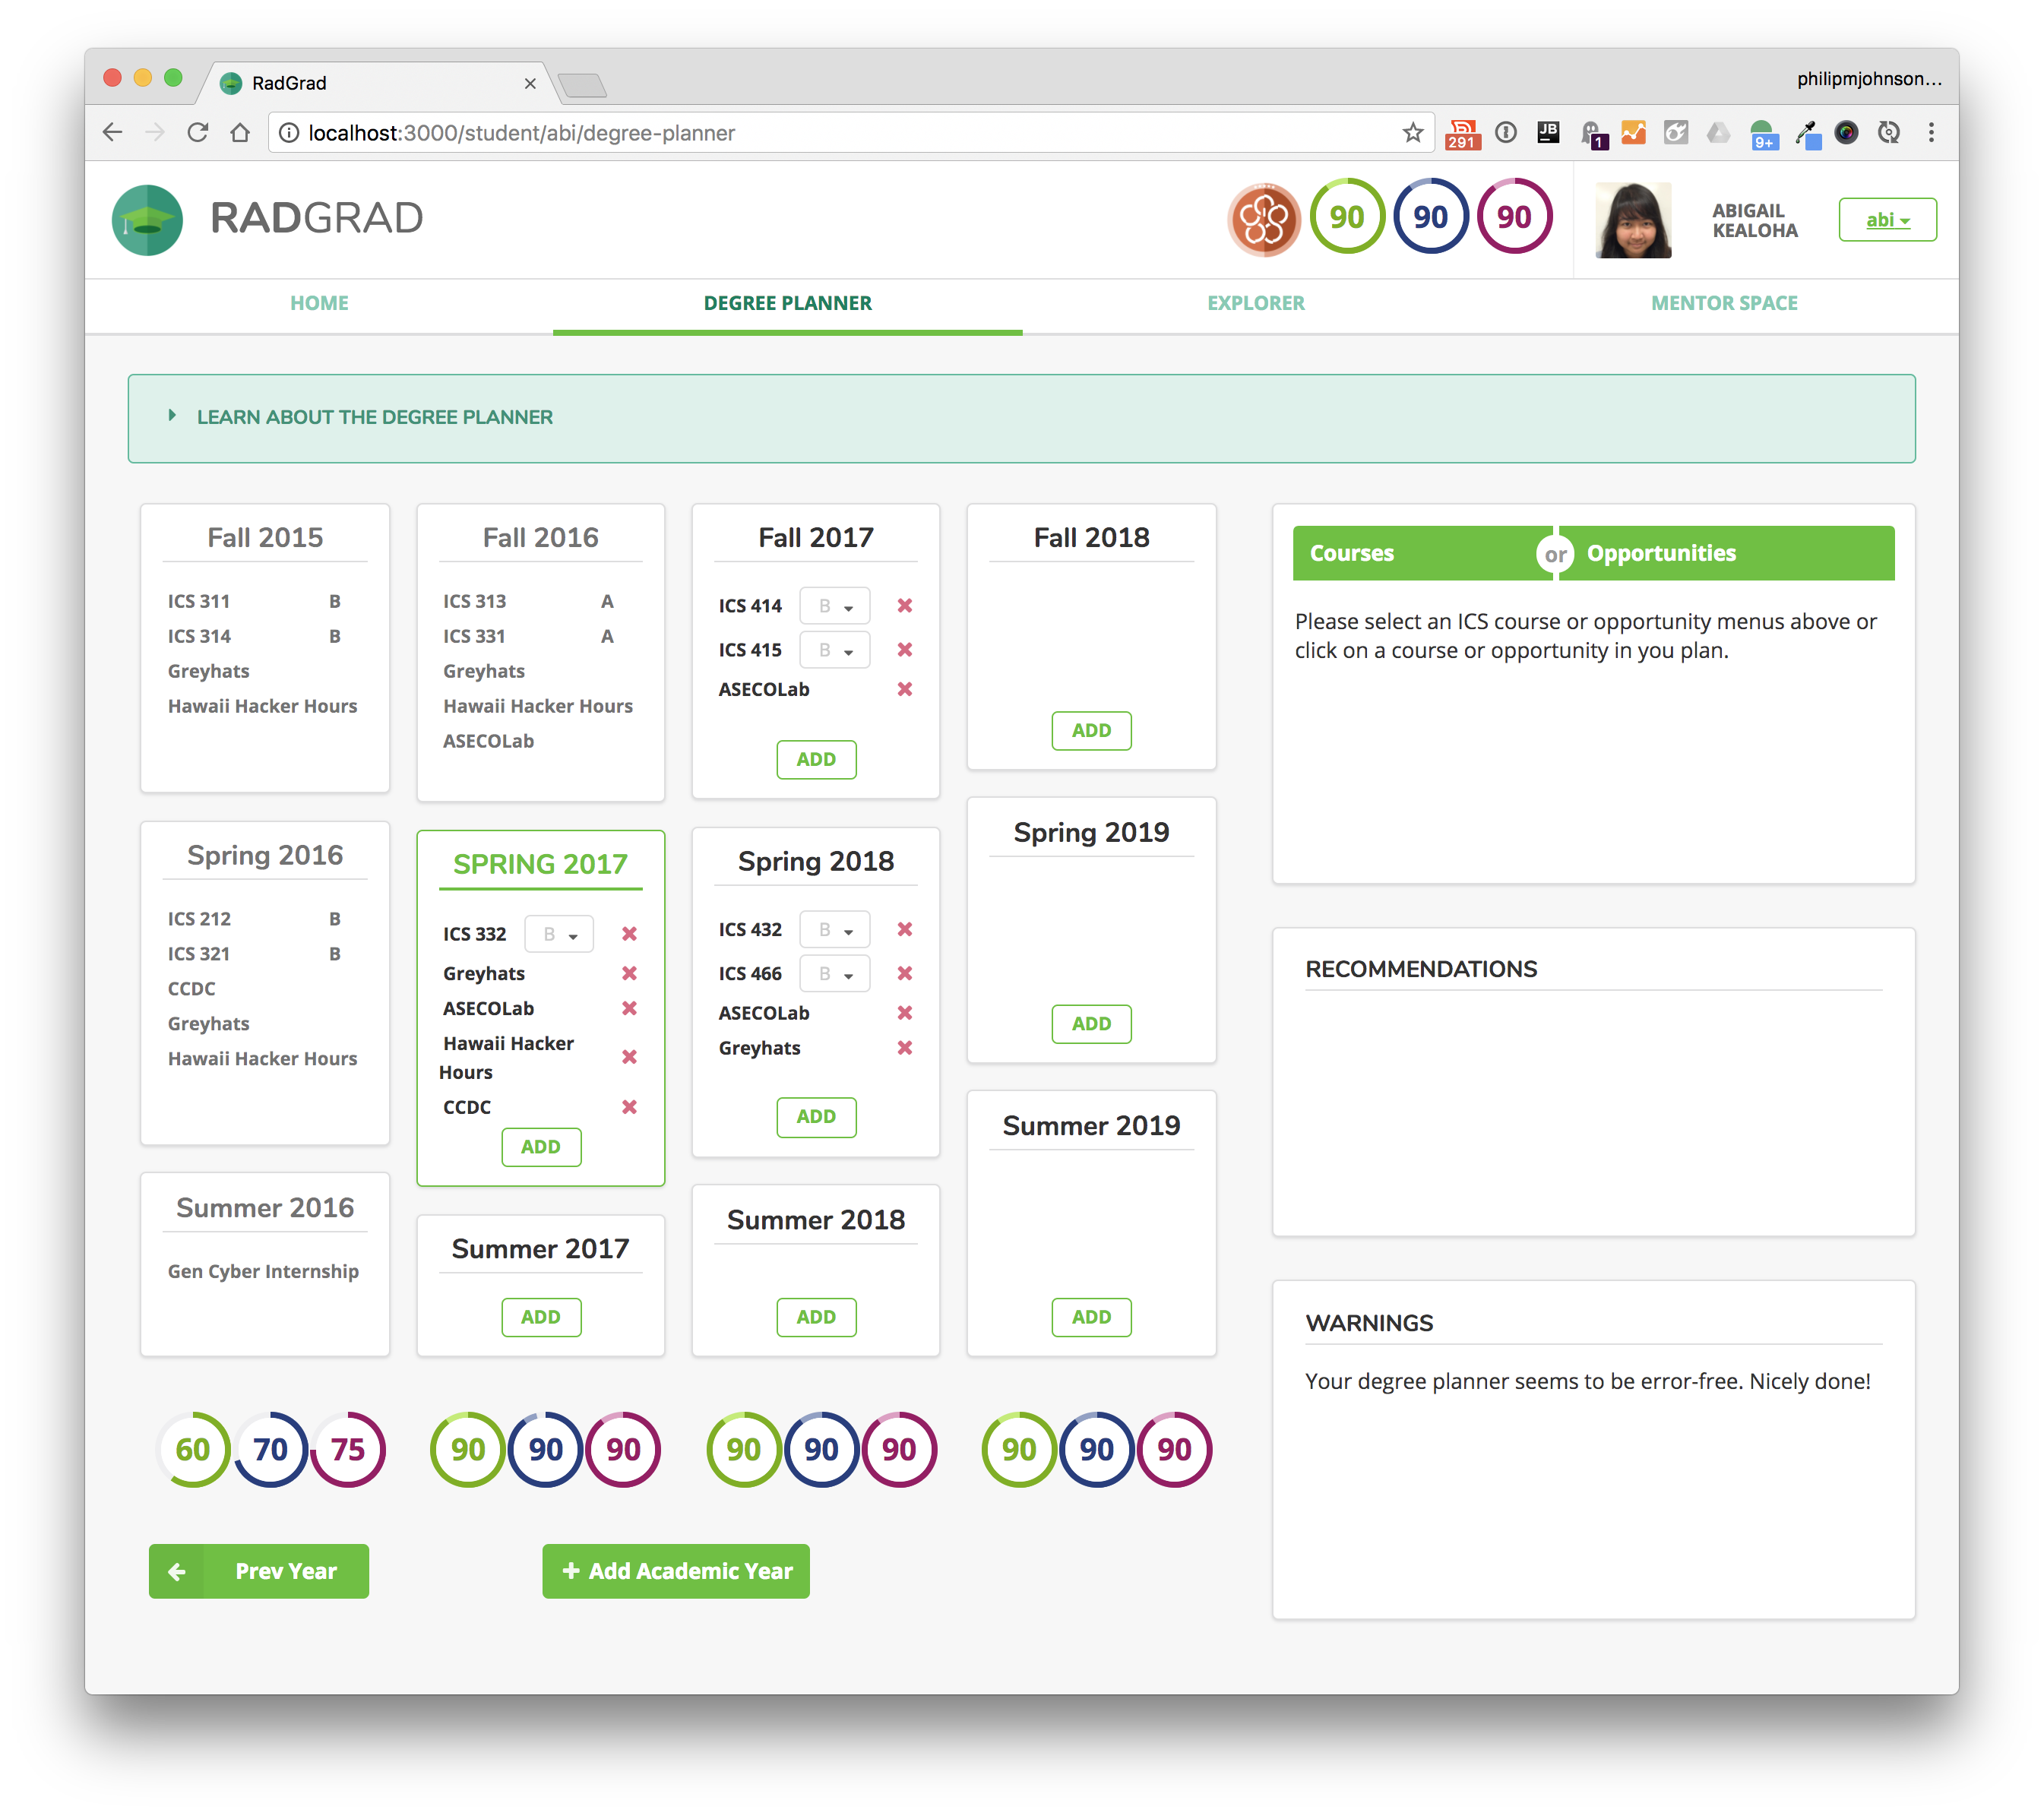The image size is (2044, 1816).
Task: Click the browser reload icon
Action: click(x=198, y=133)
